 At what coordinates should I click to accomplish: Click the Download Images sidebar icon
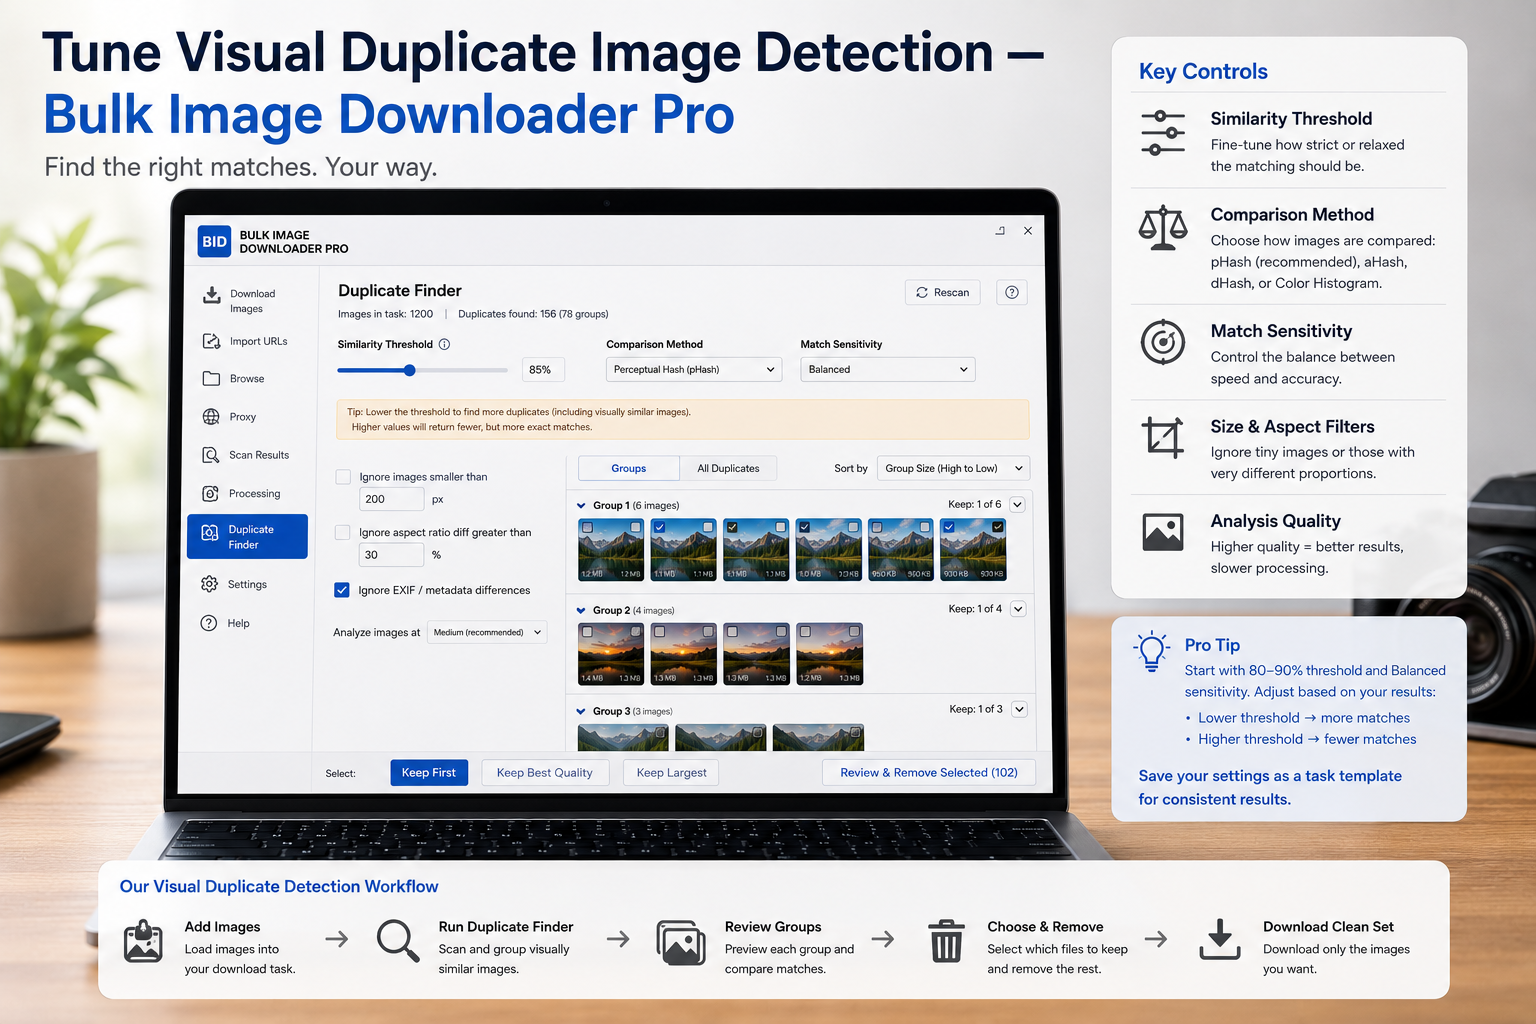[212, 295]
